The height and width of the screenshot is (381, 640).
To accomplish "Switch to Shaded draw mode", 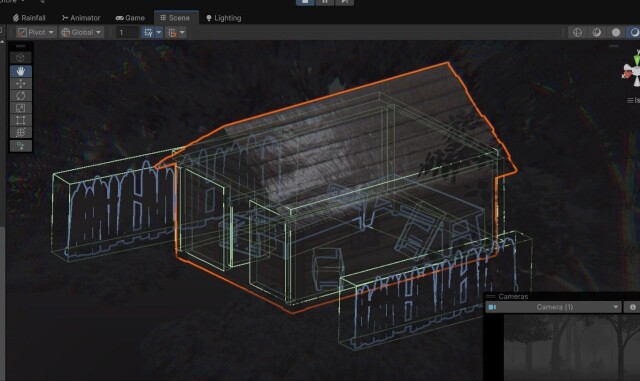I will point(634,32).
